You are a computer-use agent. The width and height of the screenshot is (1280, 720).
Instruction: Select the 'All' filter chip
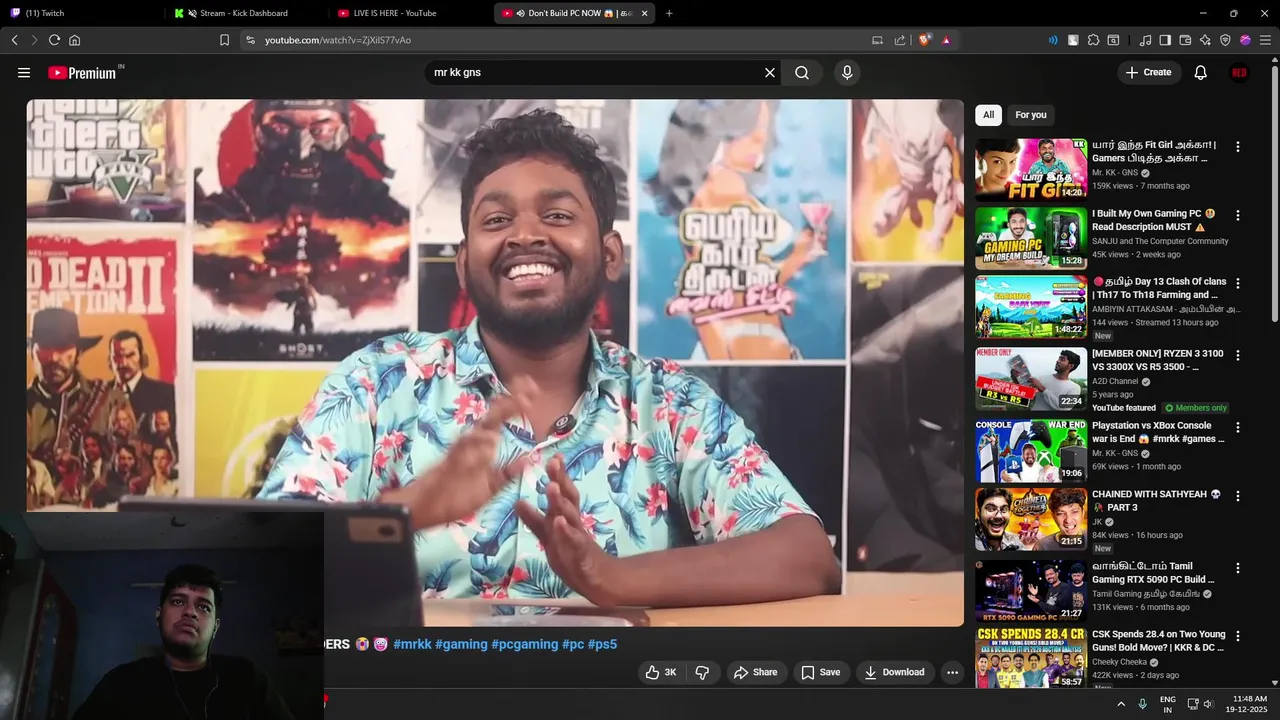(988, 115)
